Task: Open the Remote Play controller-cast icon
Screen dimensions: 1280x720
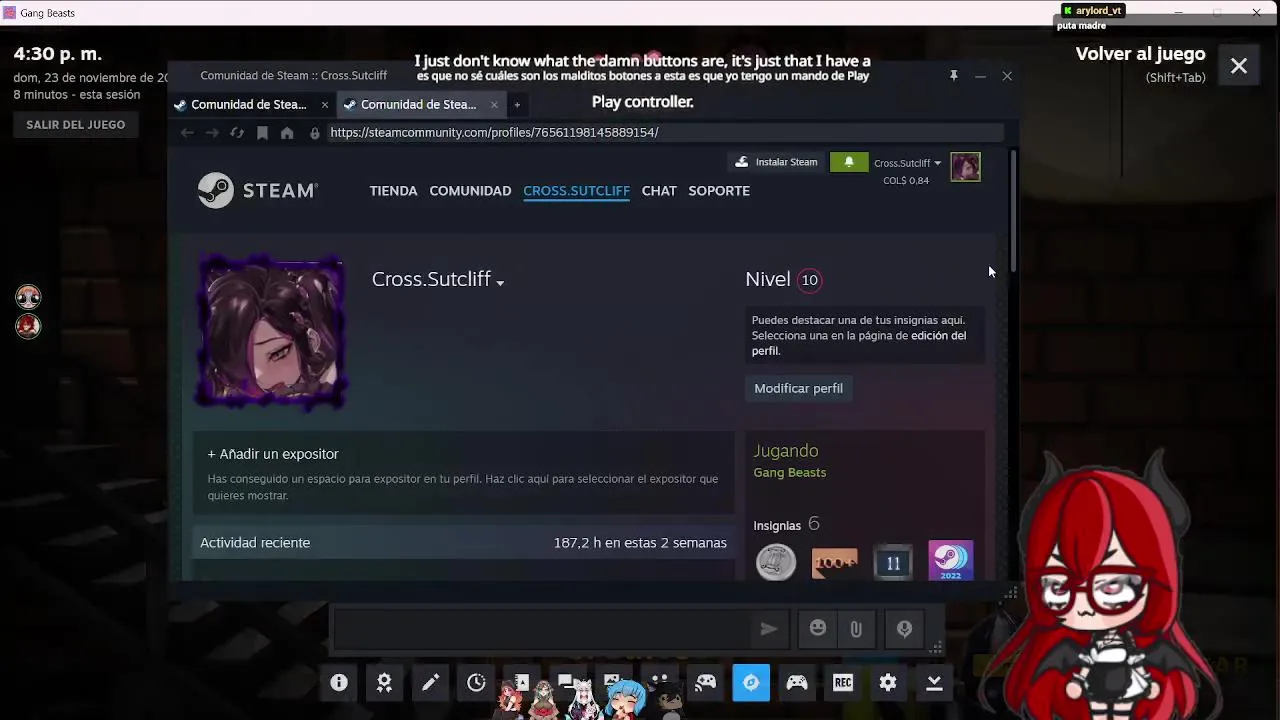Action: pyautogui.click(x=705, y=682)
